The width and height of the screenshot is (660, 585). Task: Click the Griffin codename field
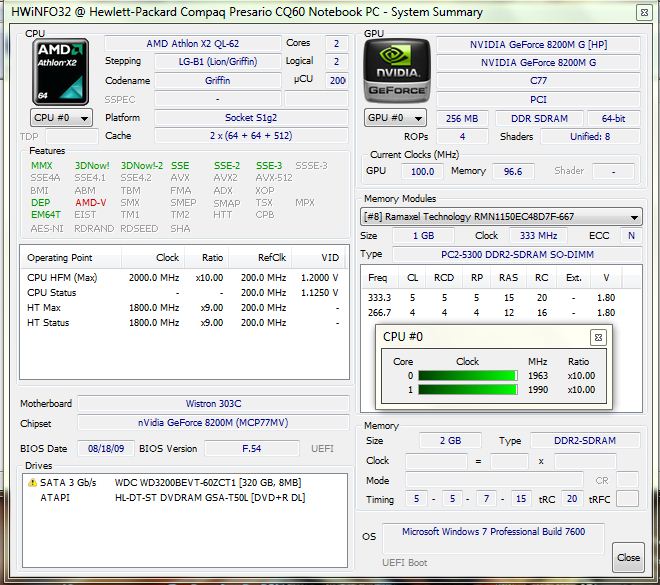218,80
